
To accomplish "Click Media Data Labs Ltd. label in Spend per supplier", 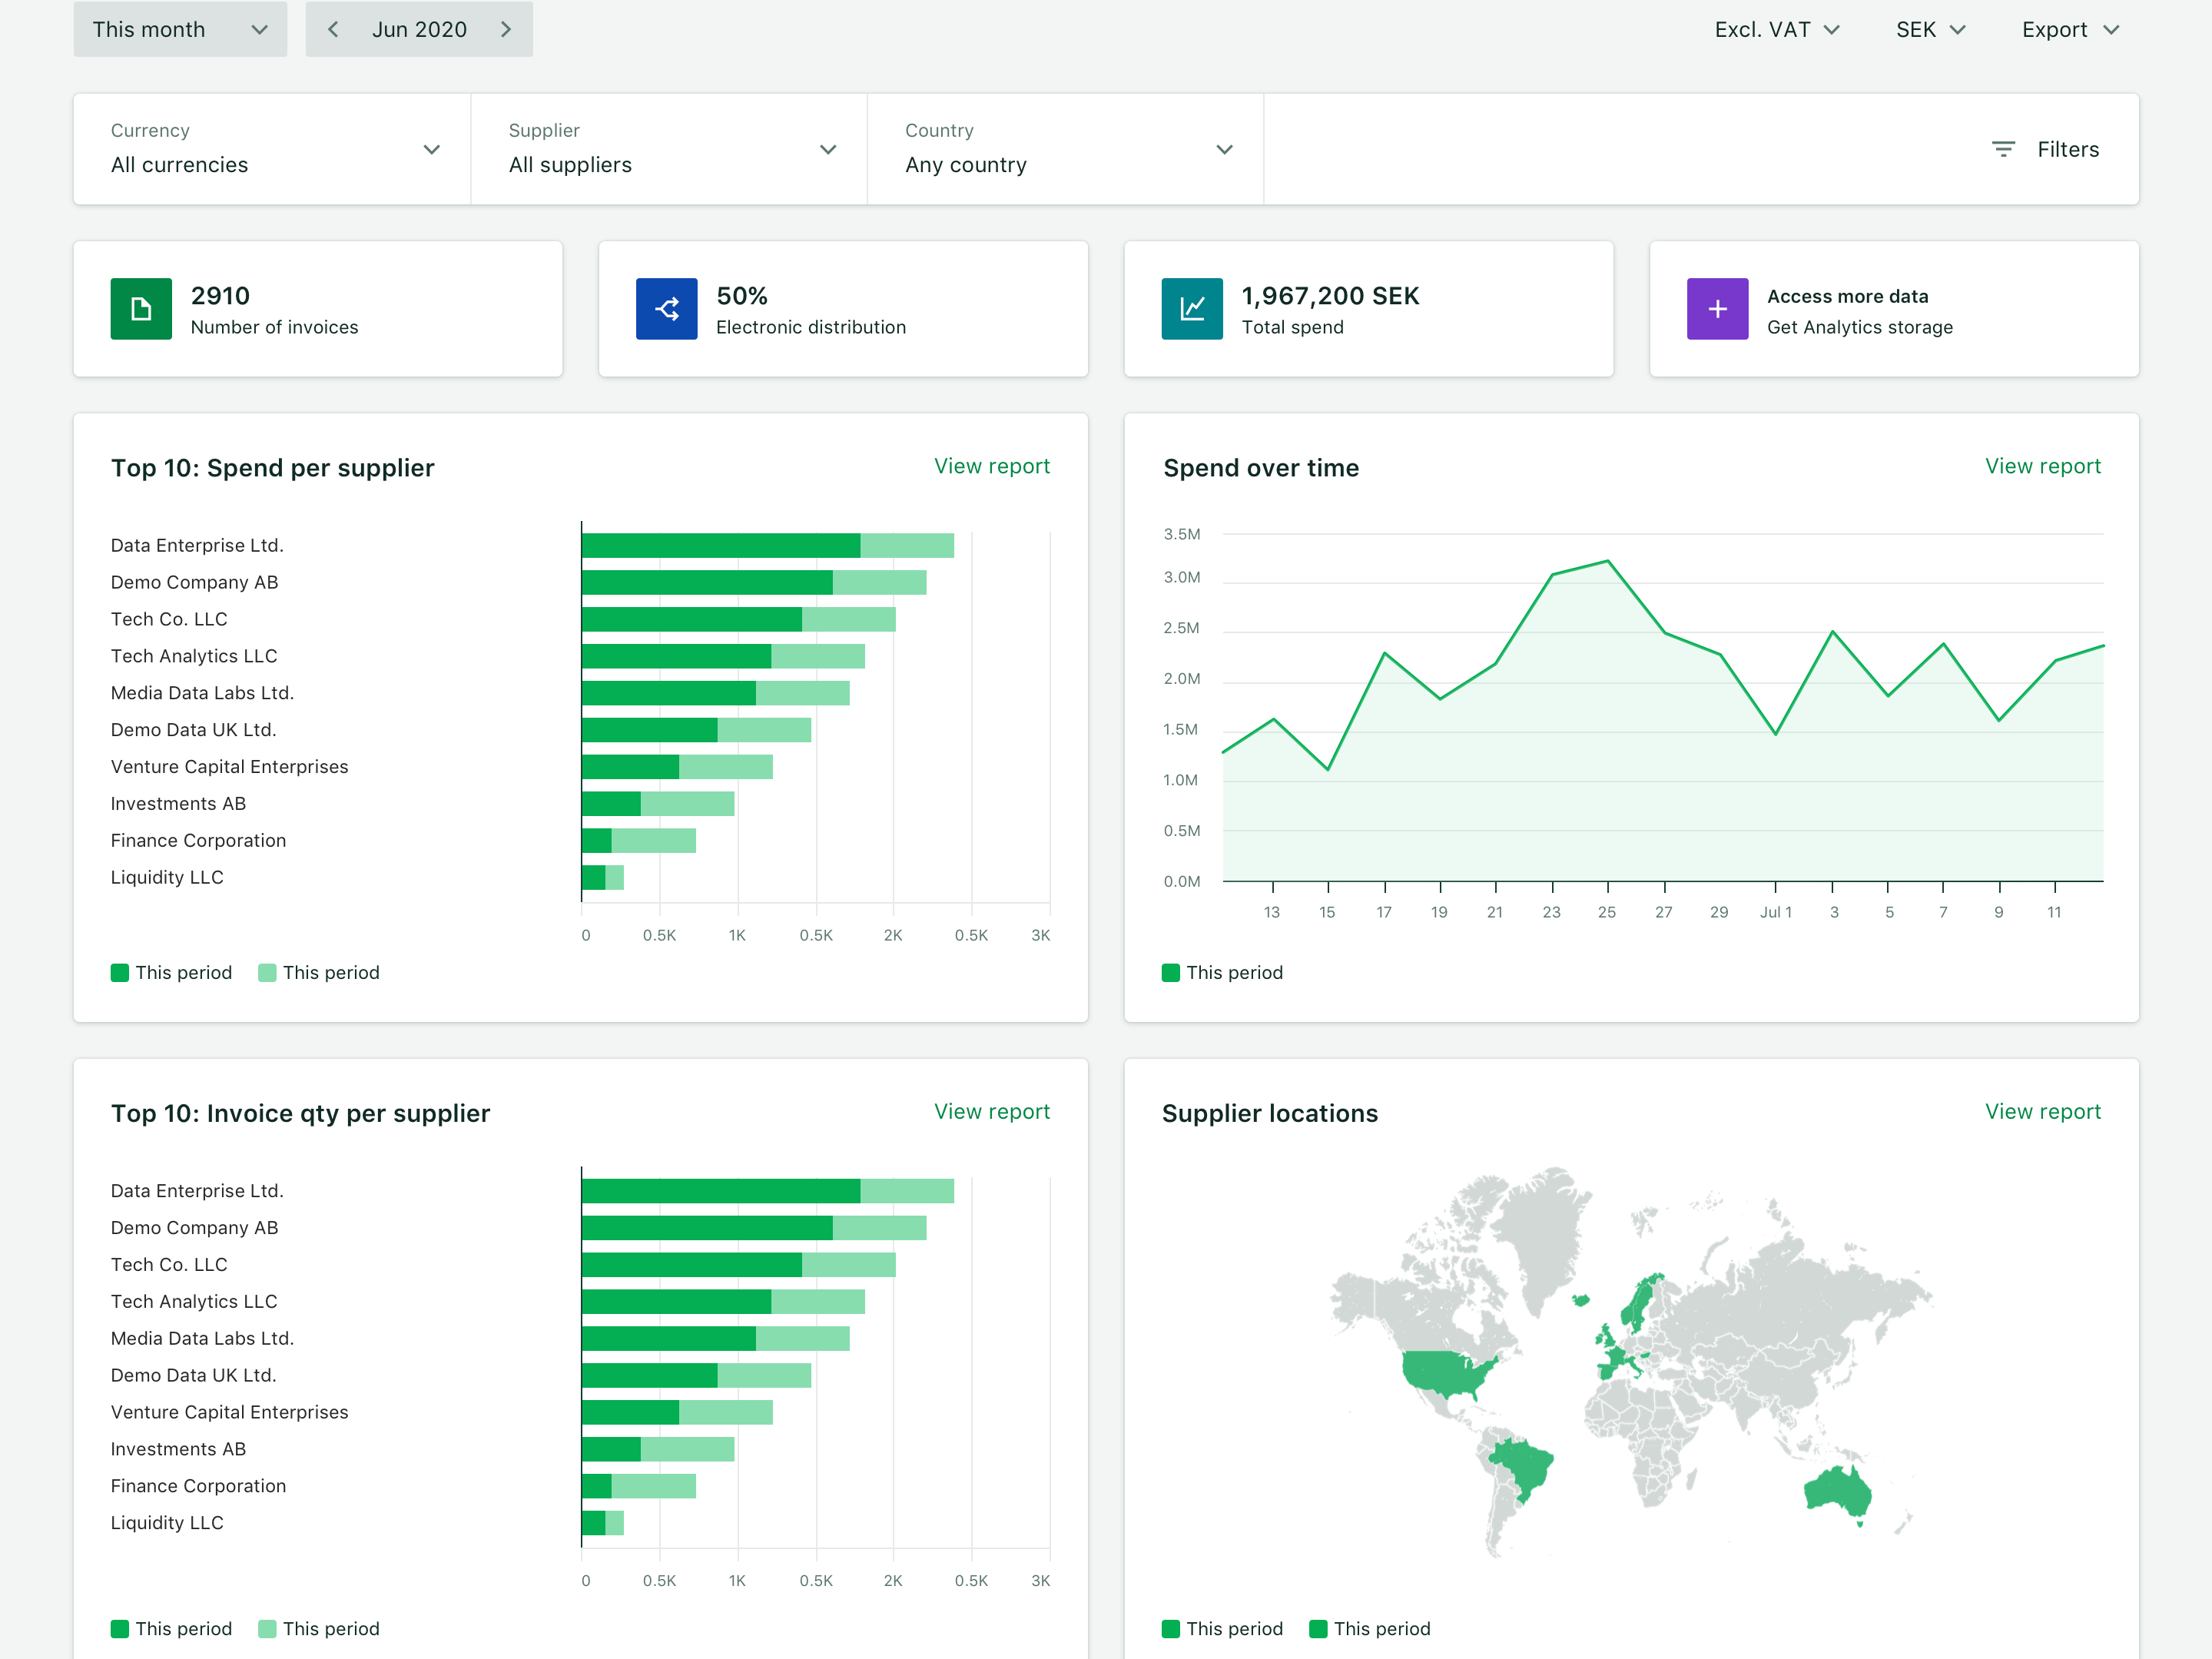I will 202,693.
